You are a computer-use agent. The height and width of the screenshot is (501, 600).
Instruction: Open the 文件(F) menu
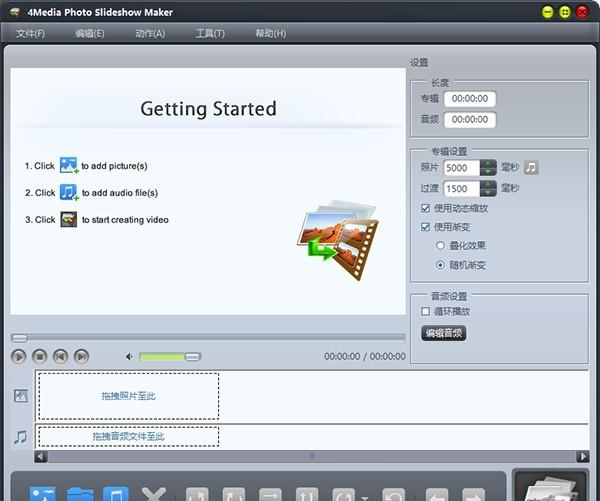tap(30, 34)
